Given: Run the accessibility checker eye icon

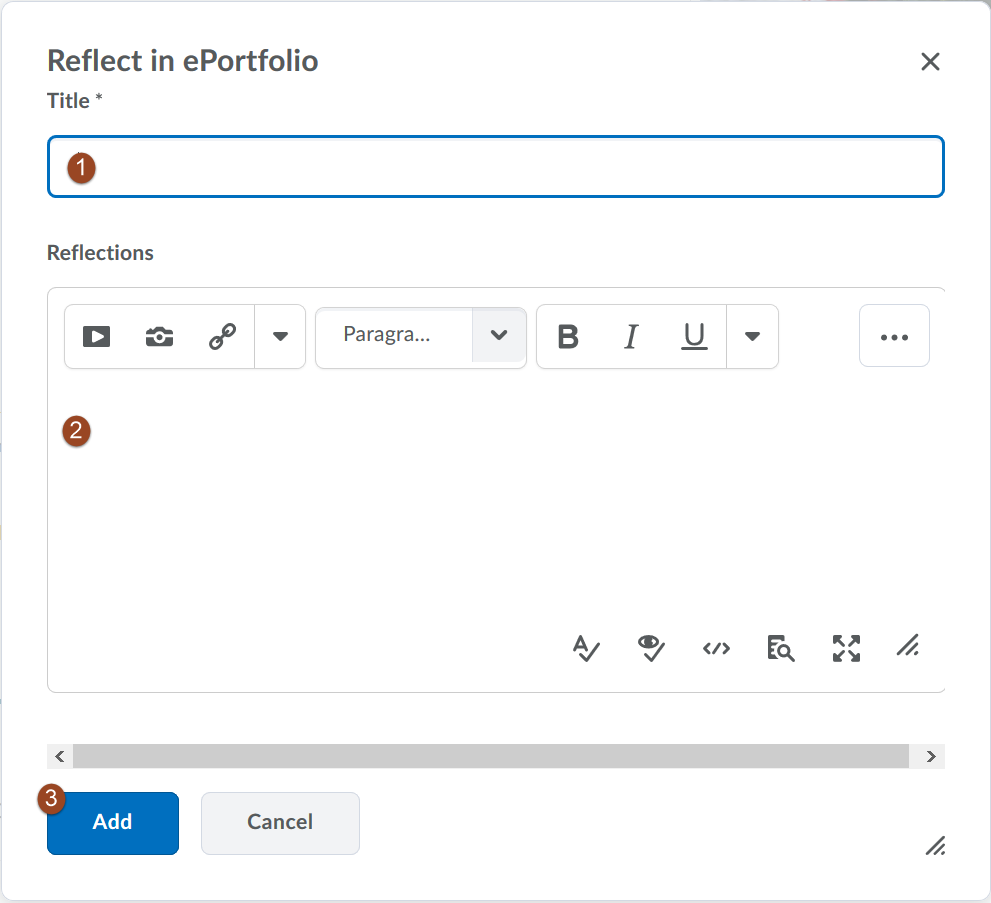Looking at the screenshot, I should (x=652, y=648).
